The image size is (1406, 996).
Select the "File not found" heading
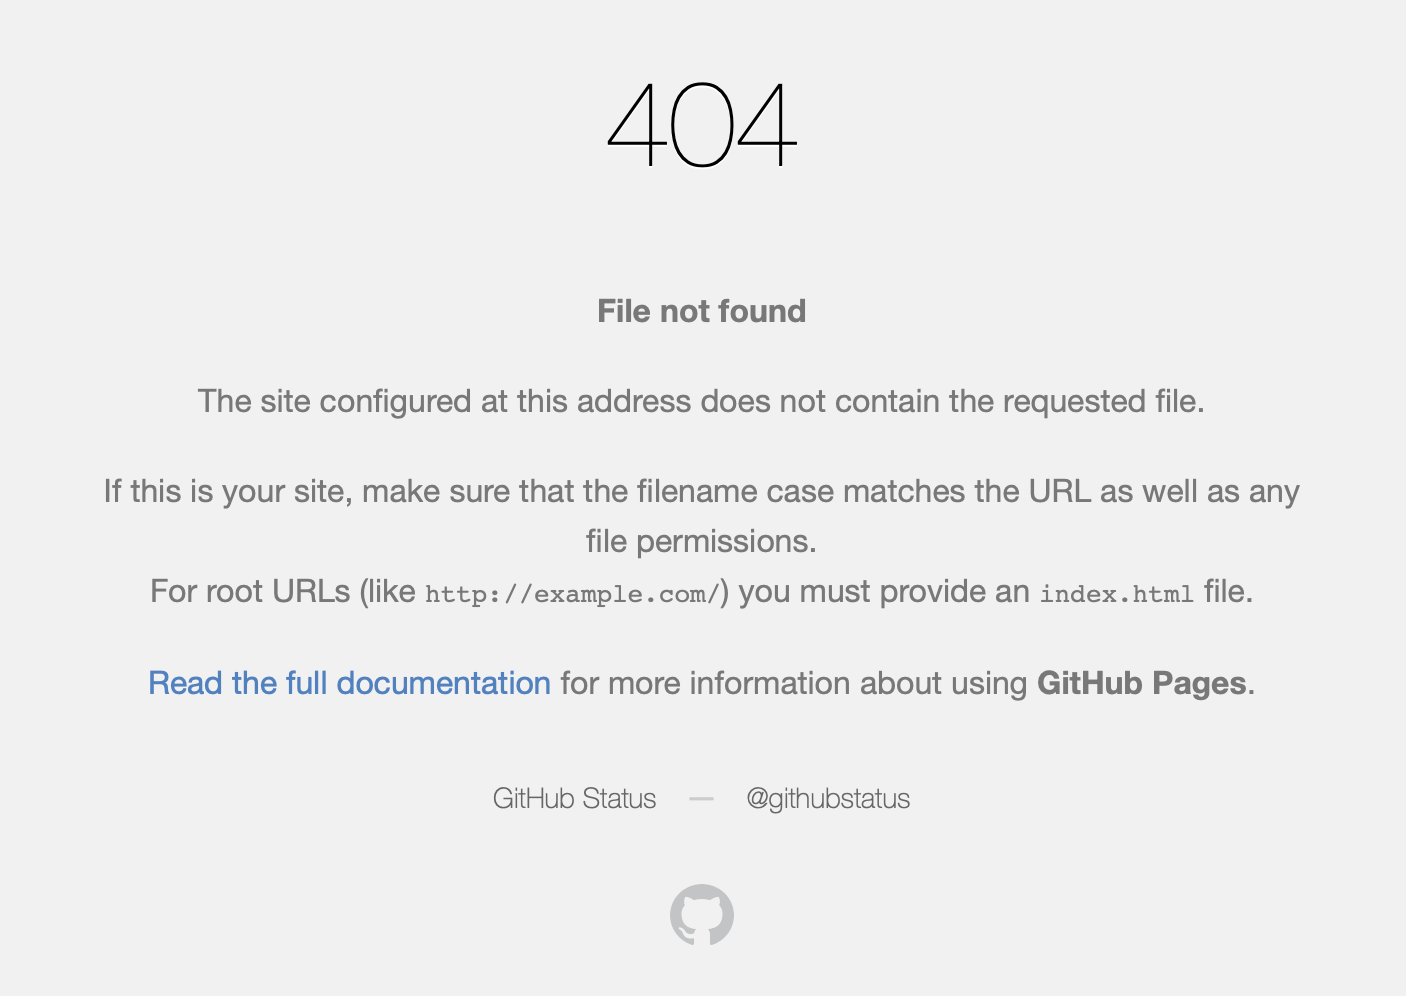pyautogui.click(x=701, y=311)
